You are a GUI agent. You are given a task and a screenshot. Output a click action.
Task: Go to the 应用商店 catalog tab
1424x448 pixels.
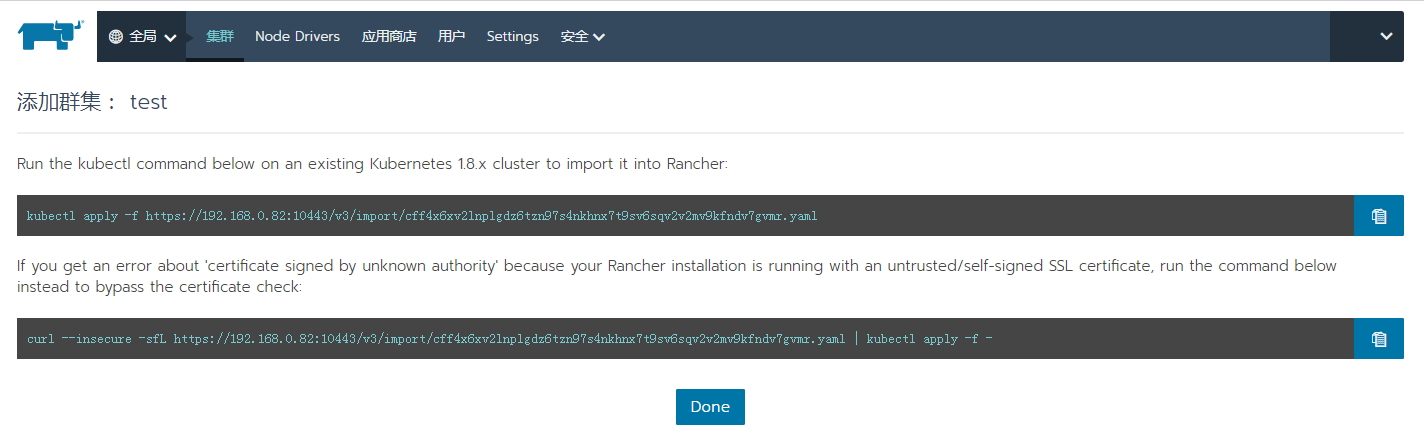coord(389,36)
